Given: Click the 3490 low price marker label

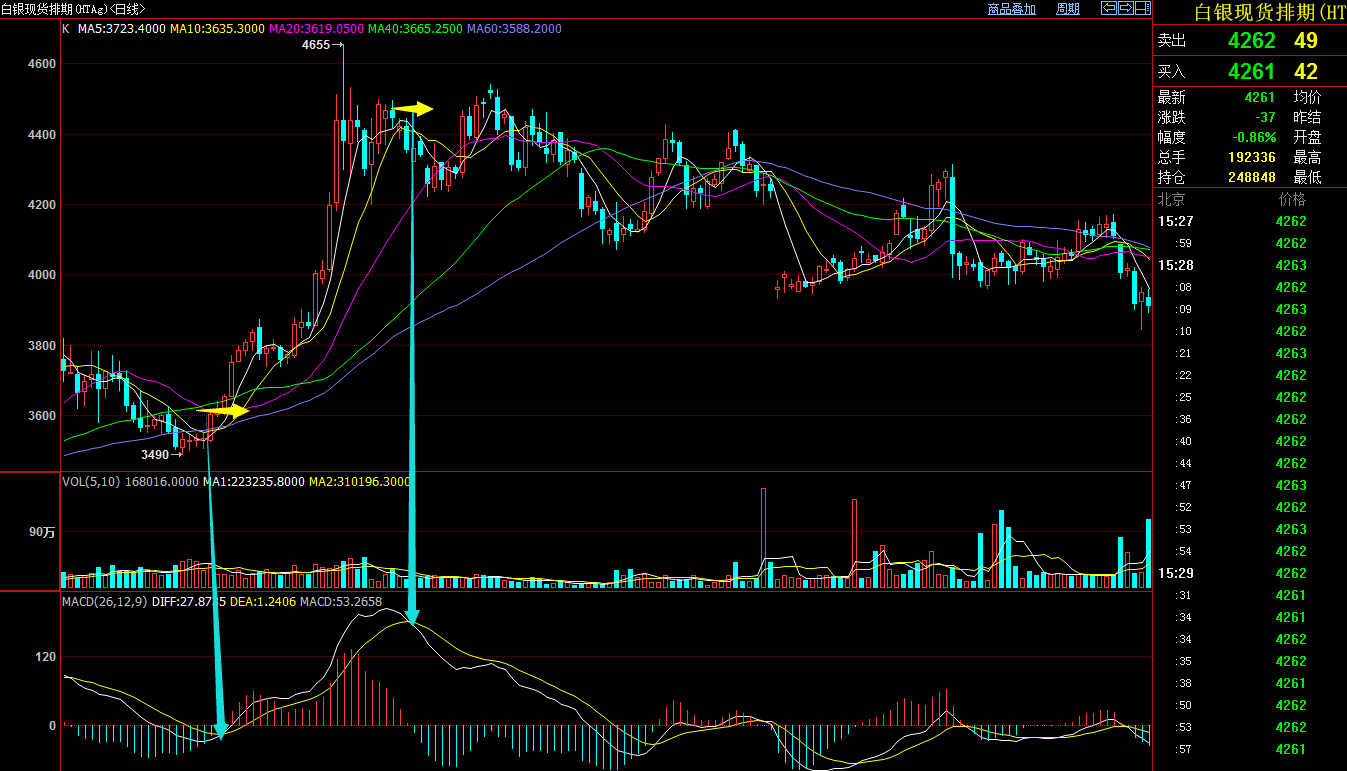Looking at the screenshot, I should pyautogui.click(x=155, y=455).
